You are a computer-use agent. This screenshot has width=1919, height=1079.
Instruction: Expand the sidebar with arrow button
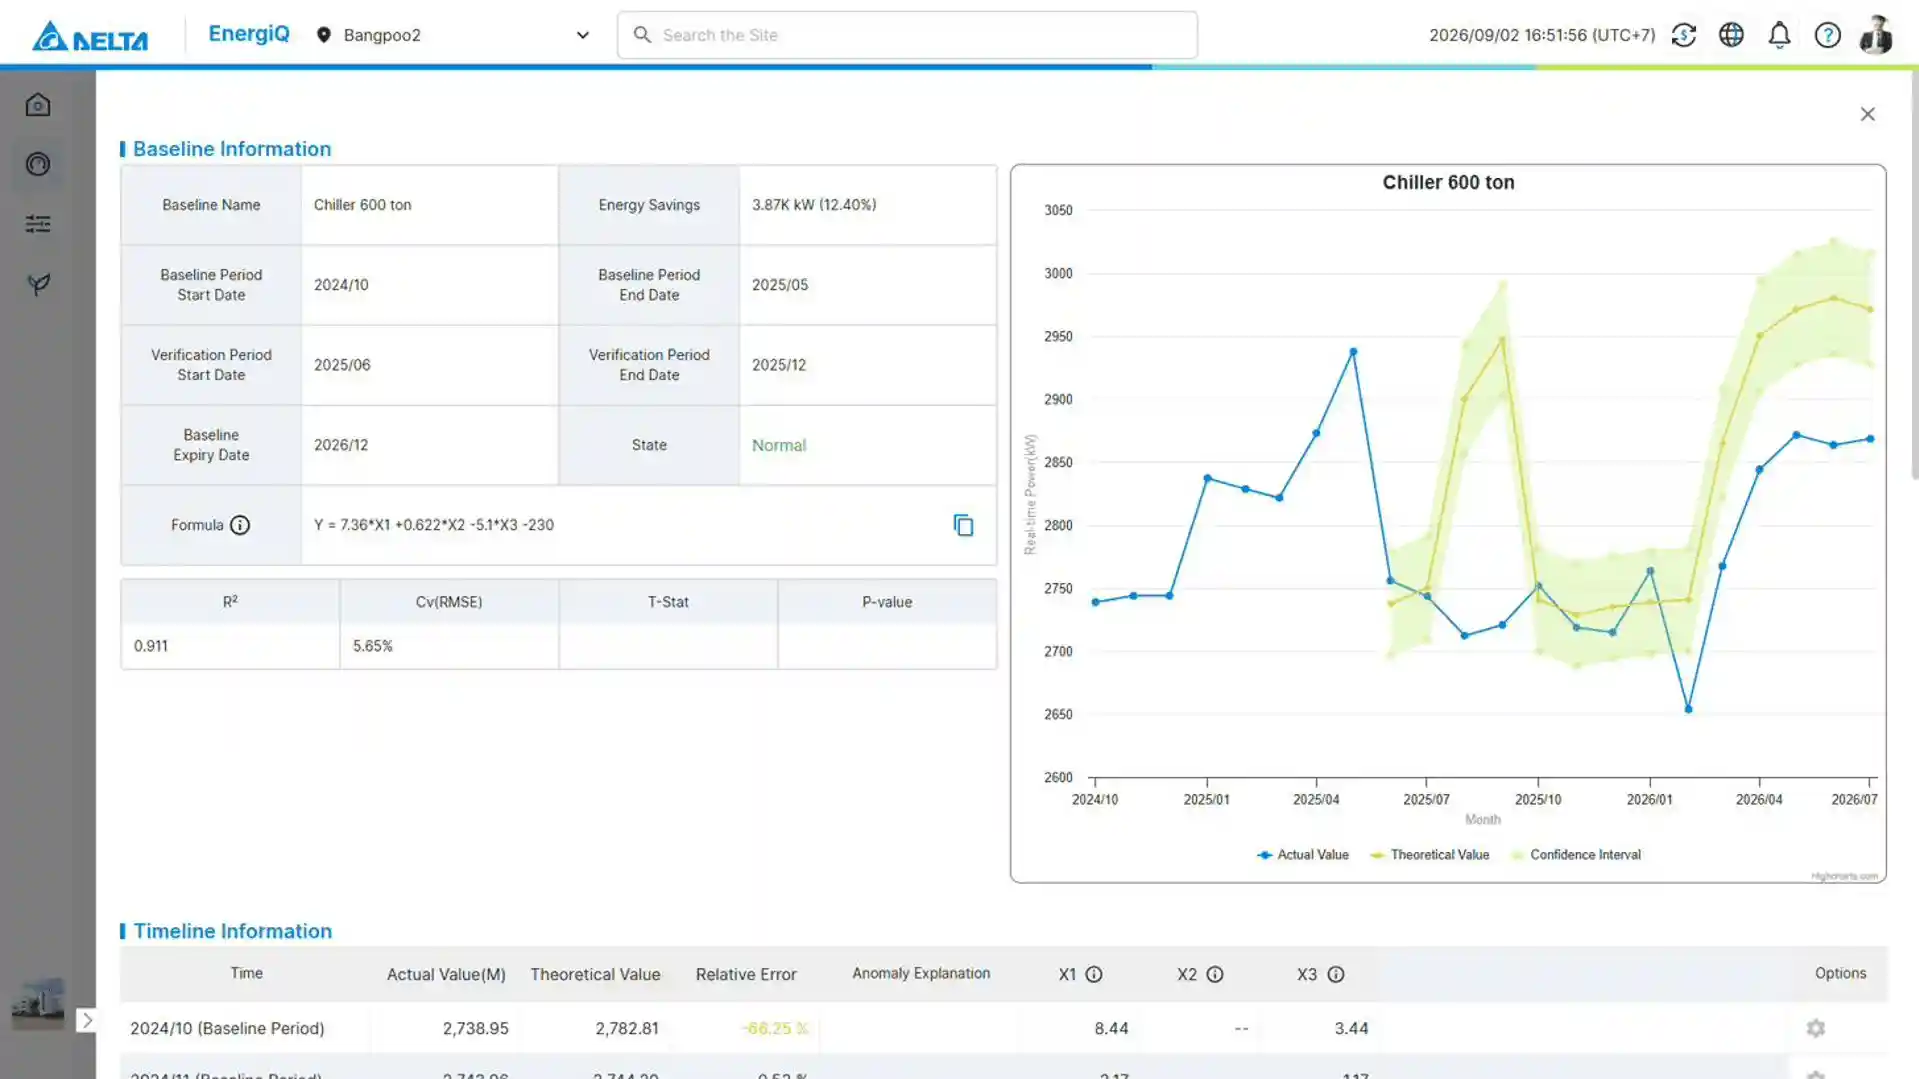point(87,1020)
